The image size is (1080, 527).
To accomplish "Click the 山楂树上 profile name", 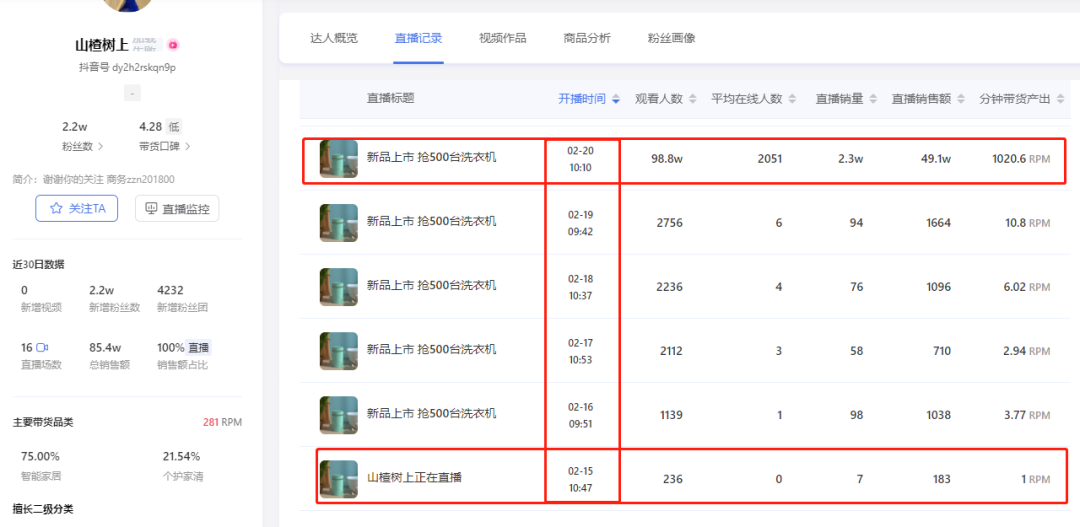I will pyautogui.click(x=102, y=45).
